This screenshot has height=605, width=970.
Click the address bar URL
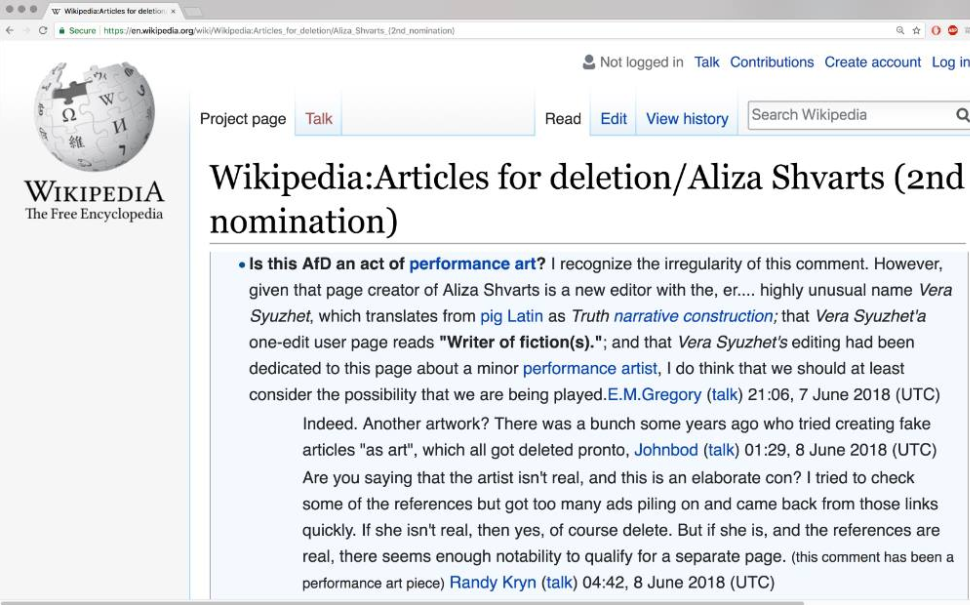coord(279,30)
